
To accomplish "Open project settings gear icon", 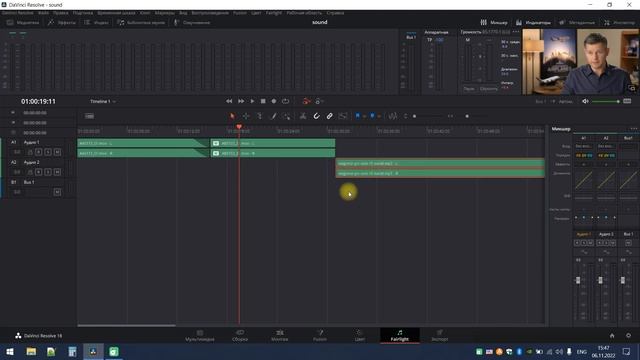I will pos(629,336).
